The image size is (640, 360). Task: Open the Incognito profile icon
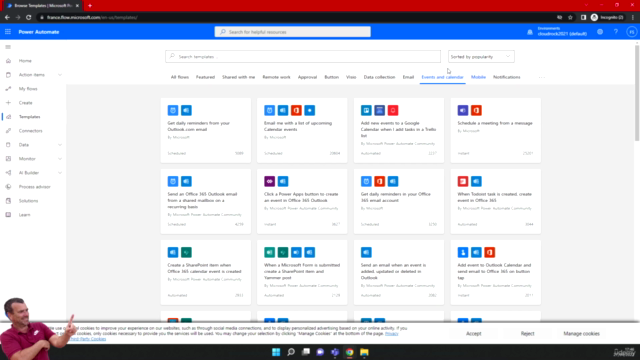(x=607, y=17)
